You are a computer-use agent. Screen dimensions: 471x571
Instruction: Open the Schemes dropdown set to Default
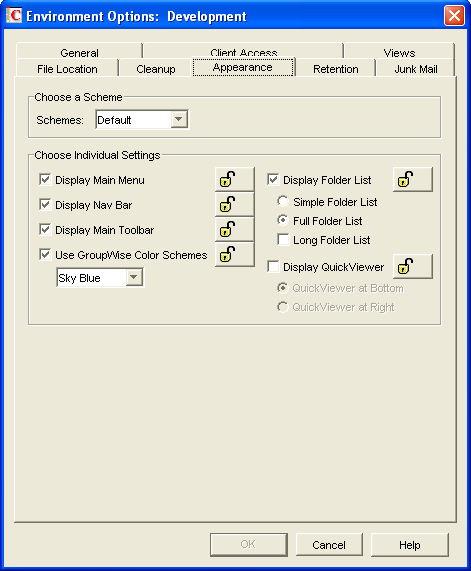142,119
